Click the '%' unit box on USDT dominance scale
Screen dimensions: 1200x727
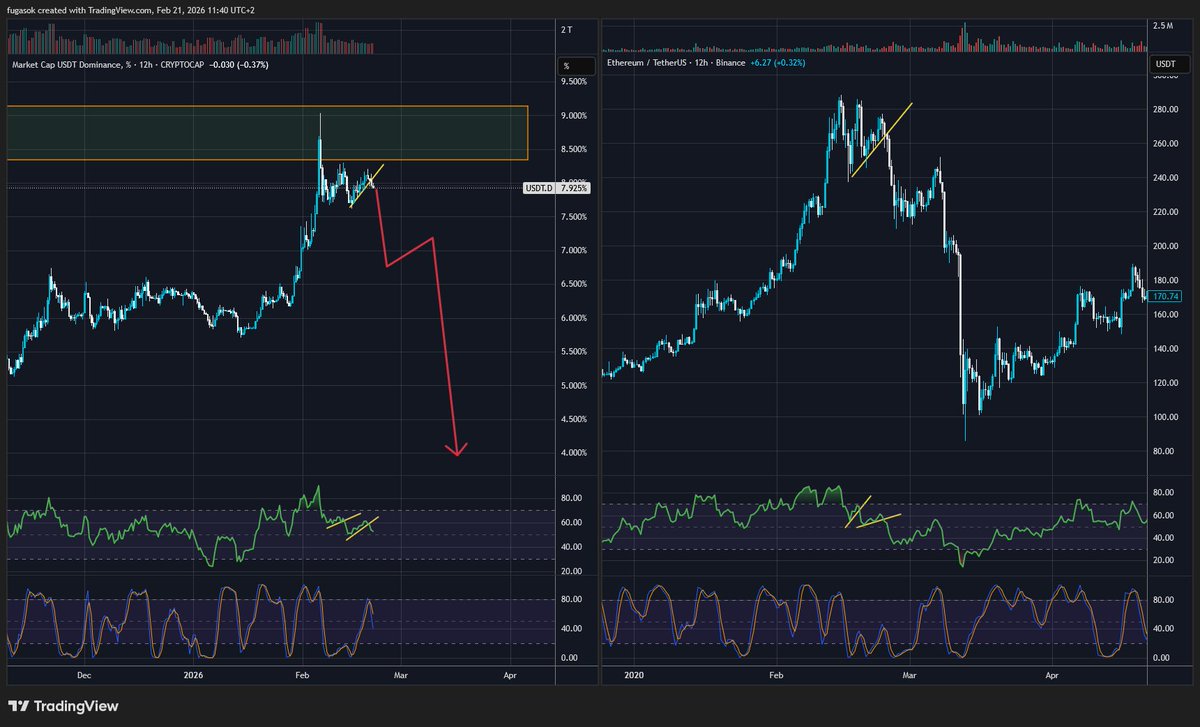click(x=574, y=66)
